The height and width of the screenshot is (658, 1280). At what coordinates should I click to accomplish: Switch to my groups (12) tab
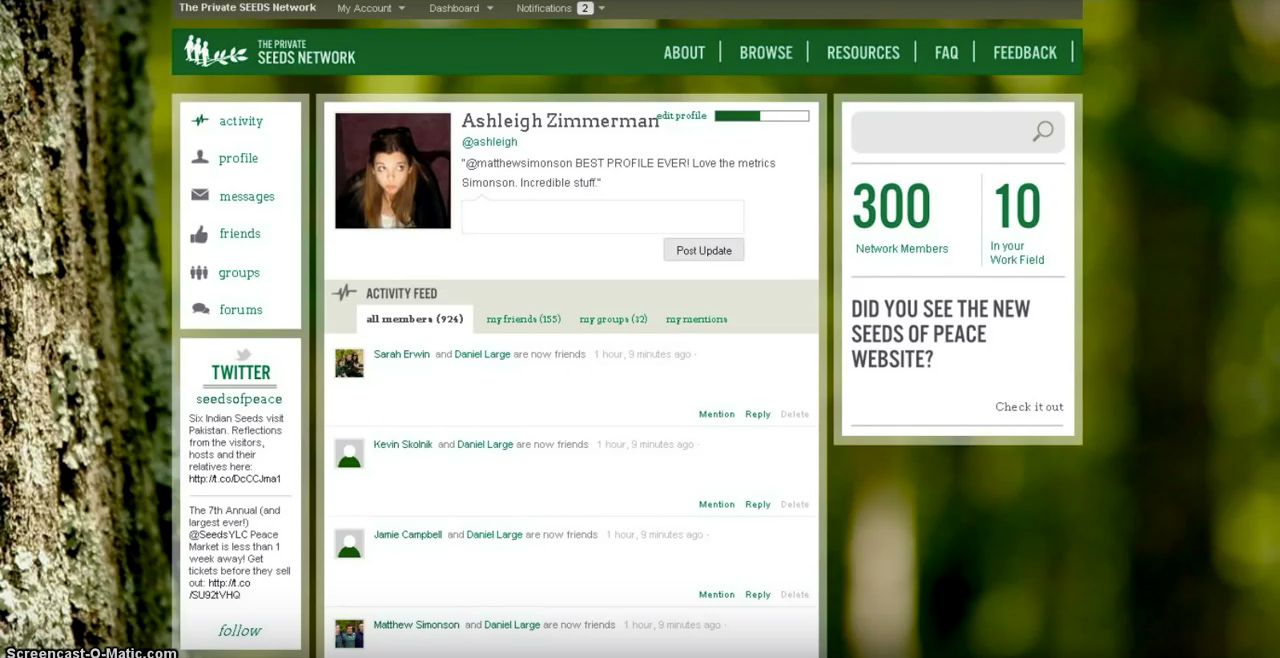(613, 319)
